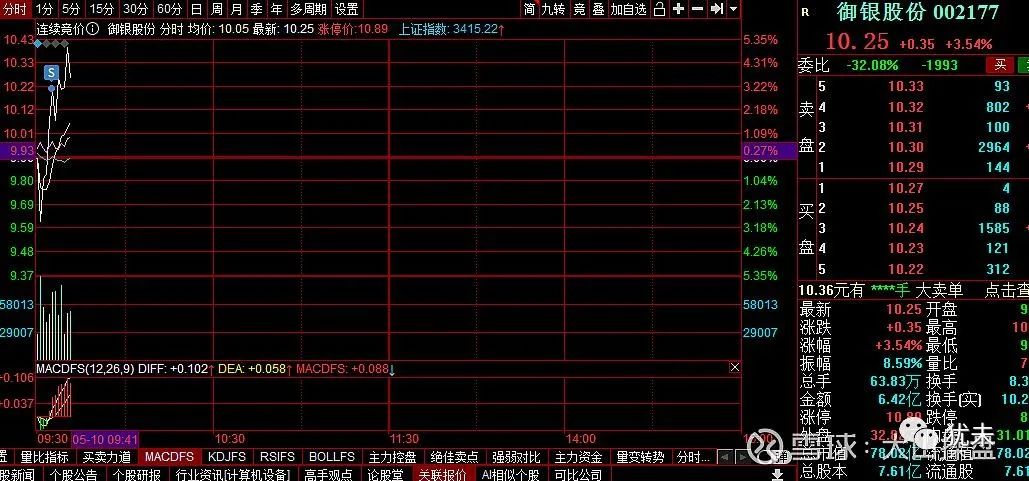Select the MACDFS indicator tab
Image resolution: width=1029 pixels, height=481 pixels.
click(x=169, y=457)
